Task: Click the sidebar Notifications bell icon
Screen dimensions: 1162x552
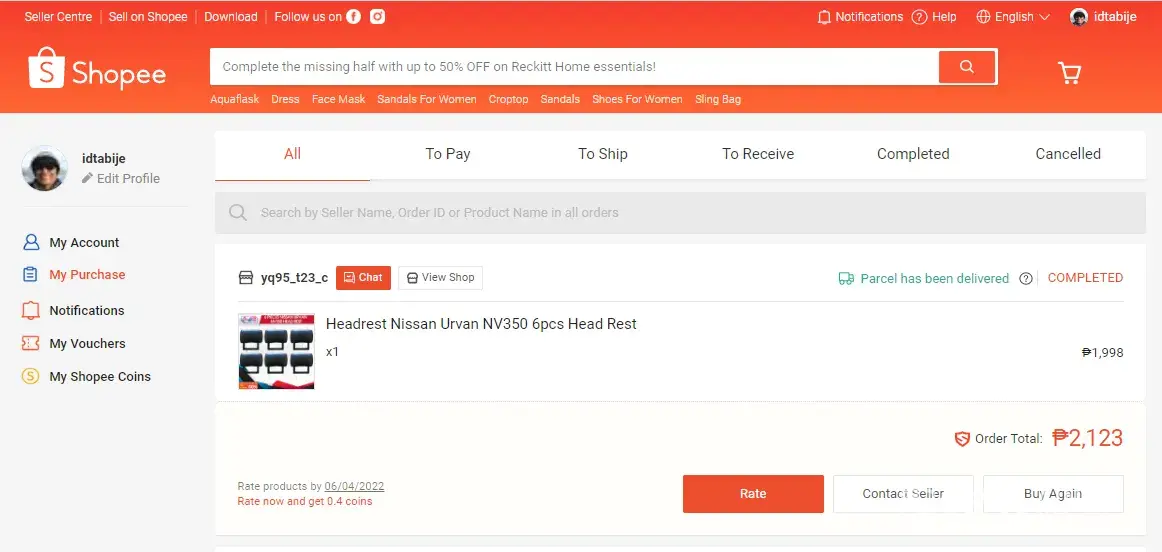Action: click(30, 310)
